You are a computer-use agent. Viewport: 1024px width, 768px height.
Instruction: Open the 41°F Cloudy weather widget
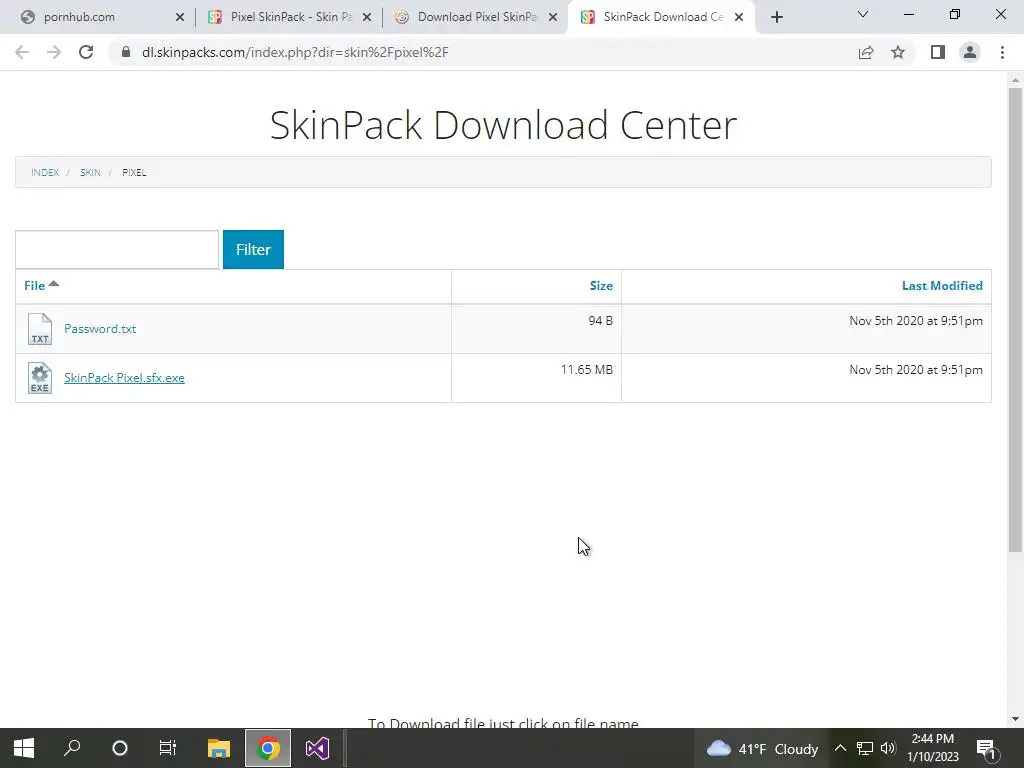(x=762, y=748)
